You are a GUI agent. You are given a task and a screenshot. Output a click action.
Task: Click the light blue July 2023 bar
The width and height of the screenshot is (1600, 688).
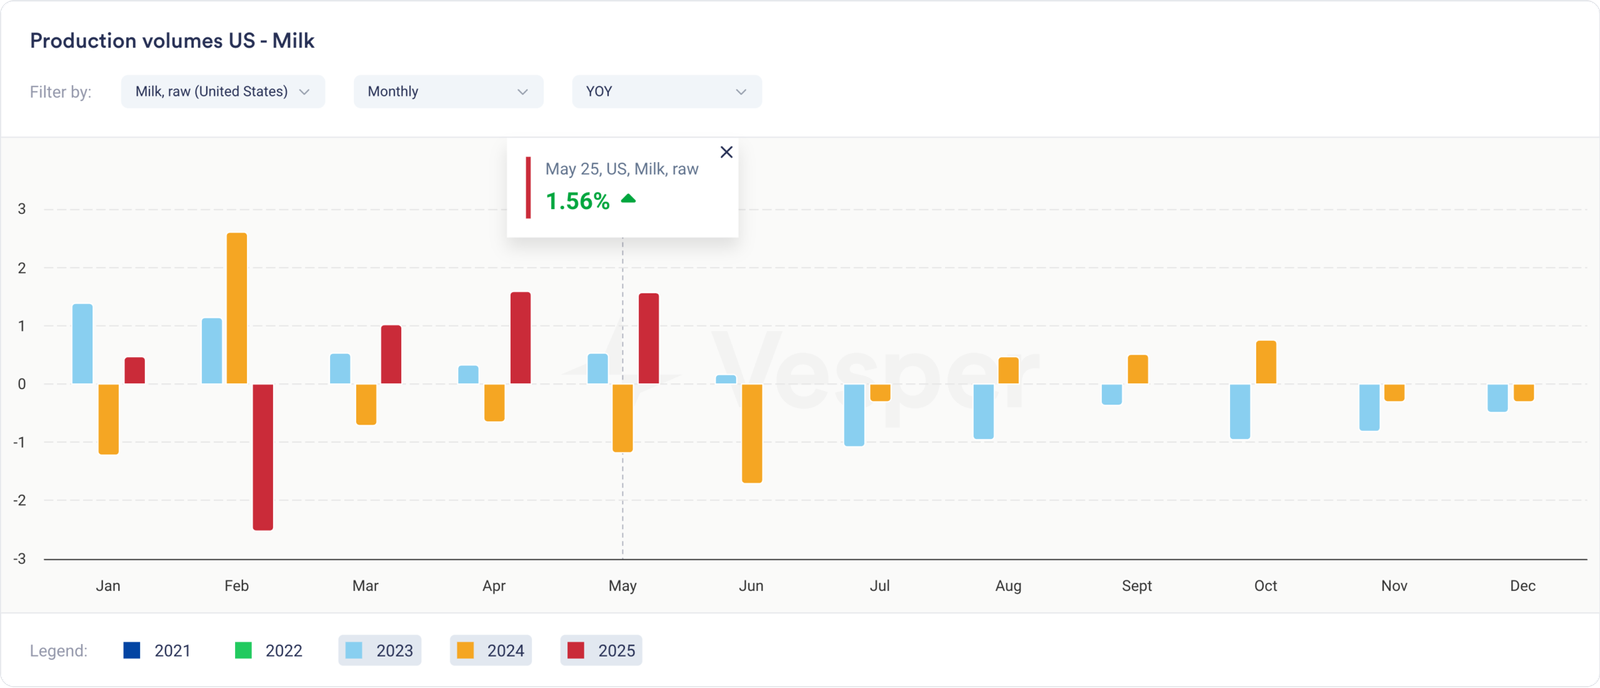pyautogui.click(x=854, y=415)
